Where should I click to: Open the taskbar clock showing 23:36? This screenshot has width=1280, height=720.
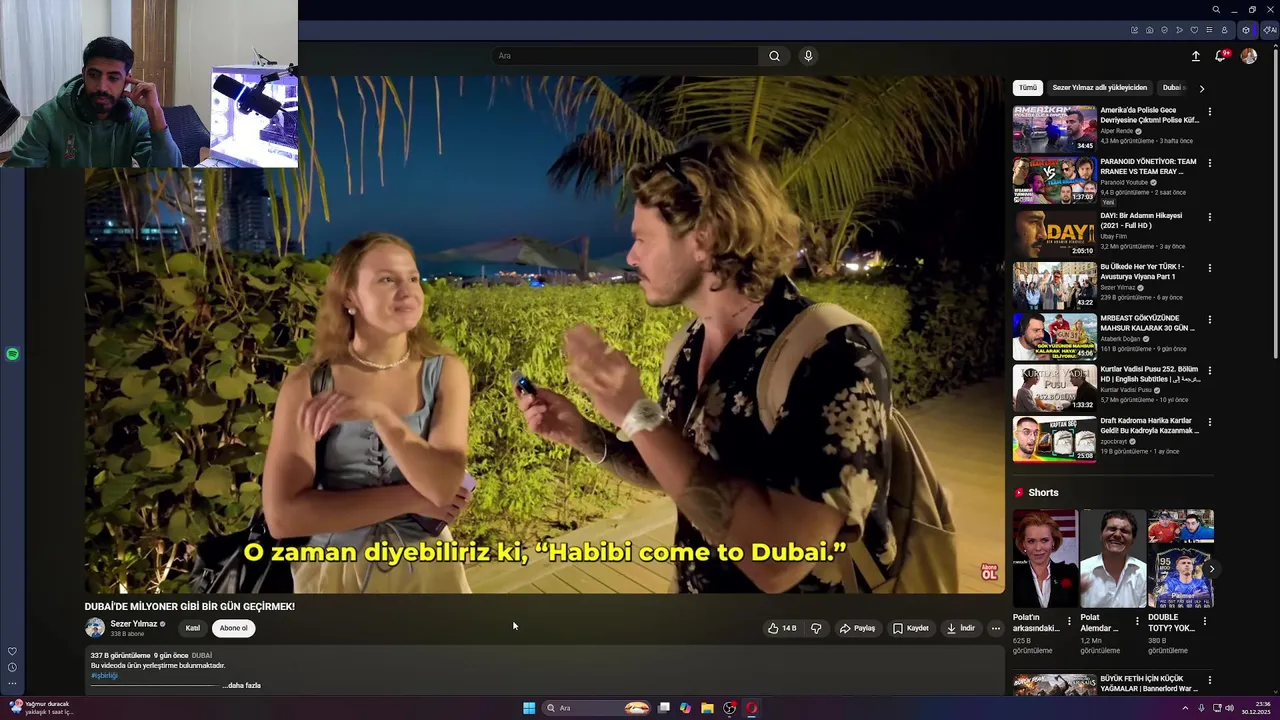[1256, 708]
